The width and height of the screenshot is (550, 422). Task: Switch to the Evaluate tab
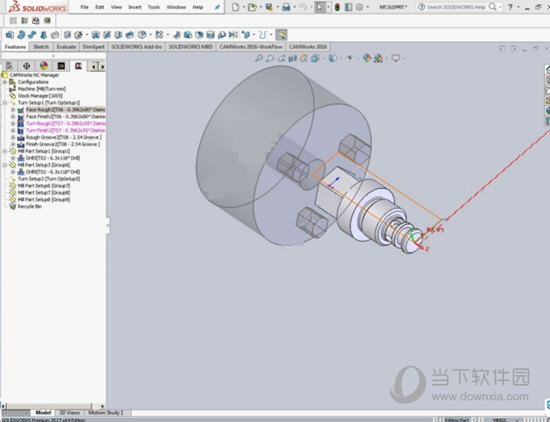pyautogui.click(x=66, y=47)
